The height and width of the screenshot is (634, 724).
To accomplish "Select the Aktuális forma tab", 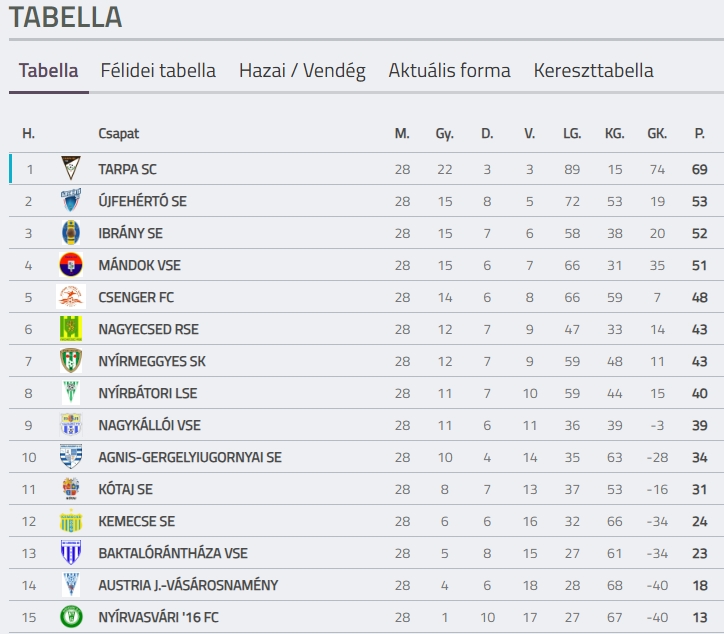I will point(449,71).
